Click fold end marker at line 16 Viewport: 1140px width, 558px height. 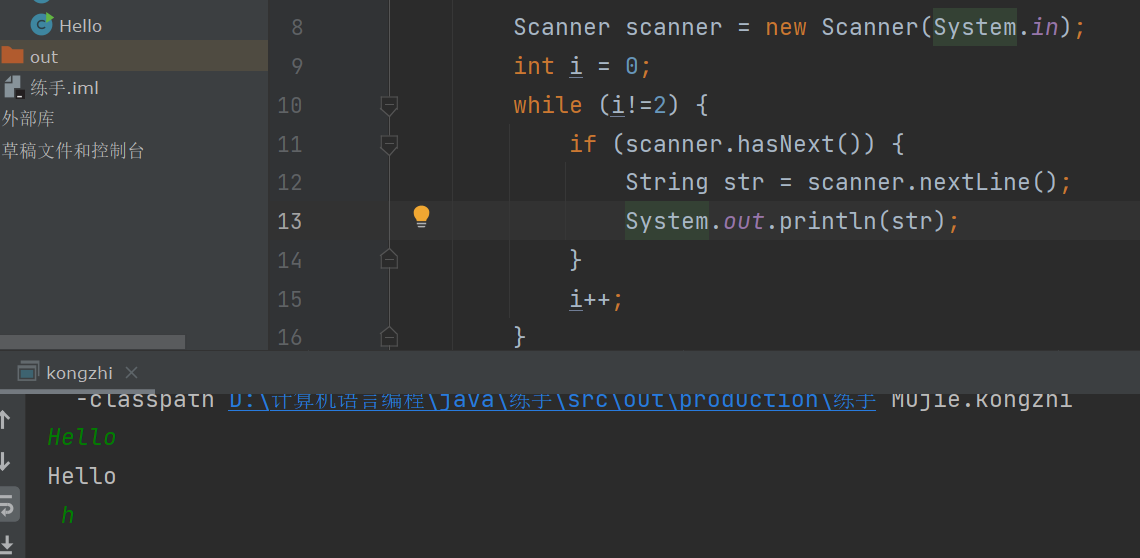click(389, 336)
